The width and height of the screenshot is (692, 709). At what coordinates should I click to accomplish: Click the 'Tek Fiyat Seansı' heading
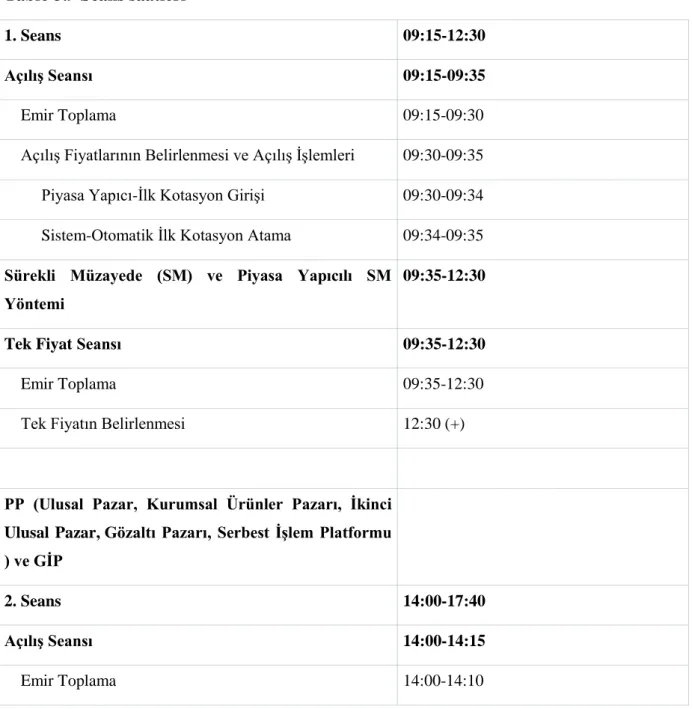pyautogui.click(x=63, y=344)
